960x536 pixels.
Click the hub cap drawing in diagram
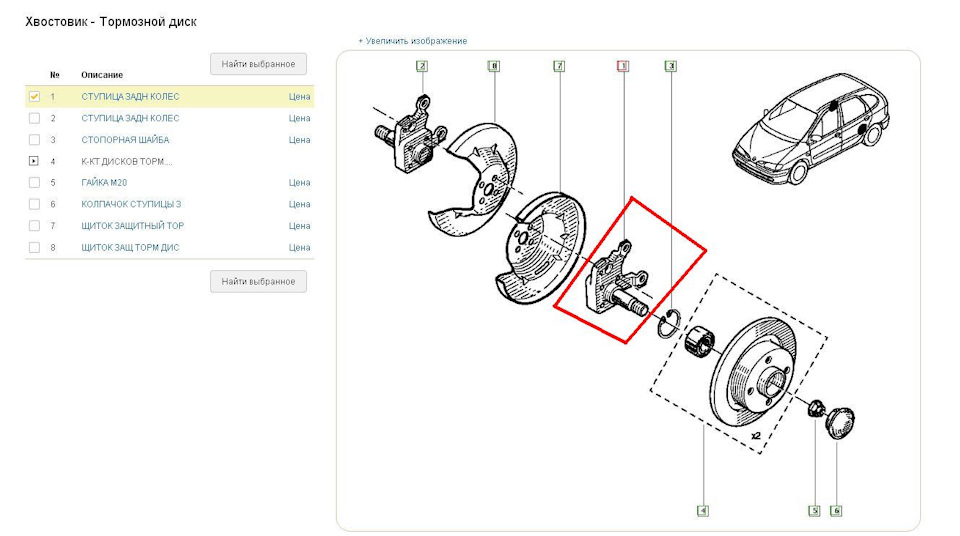pos(841,422)
